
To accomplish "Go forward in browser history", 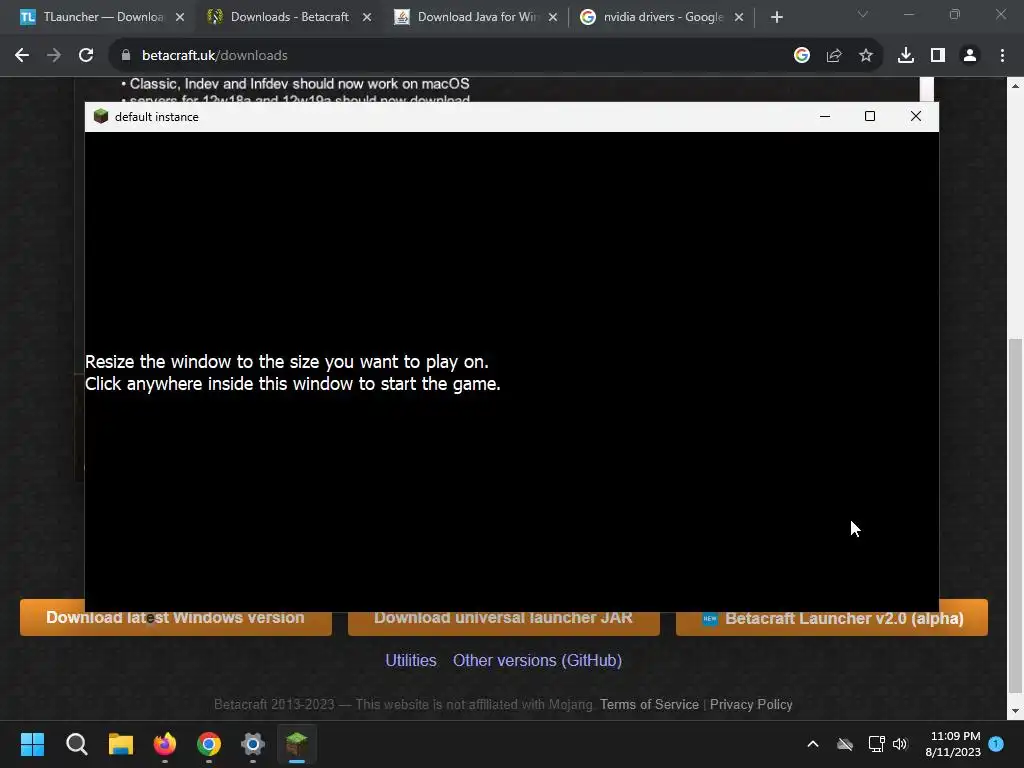I will [x=54, y=56].
